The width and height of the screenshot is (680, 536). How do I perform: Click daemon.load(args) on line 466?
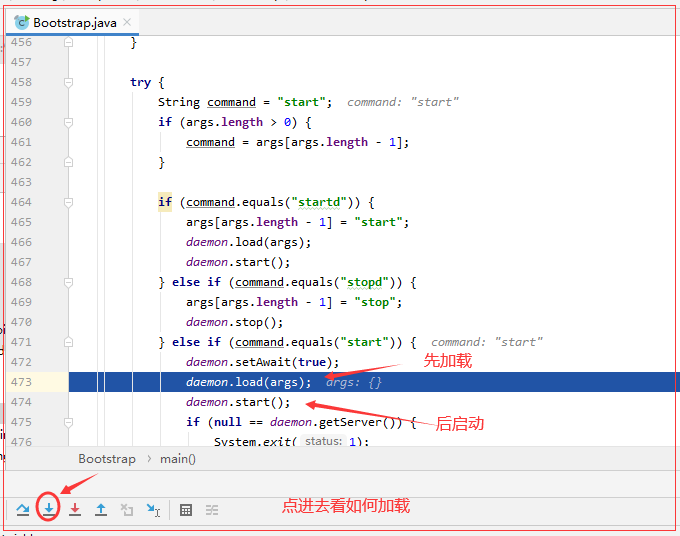click(x=248, y=242)
